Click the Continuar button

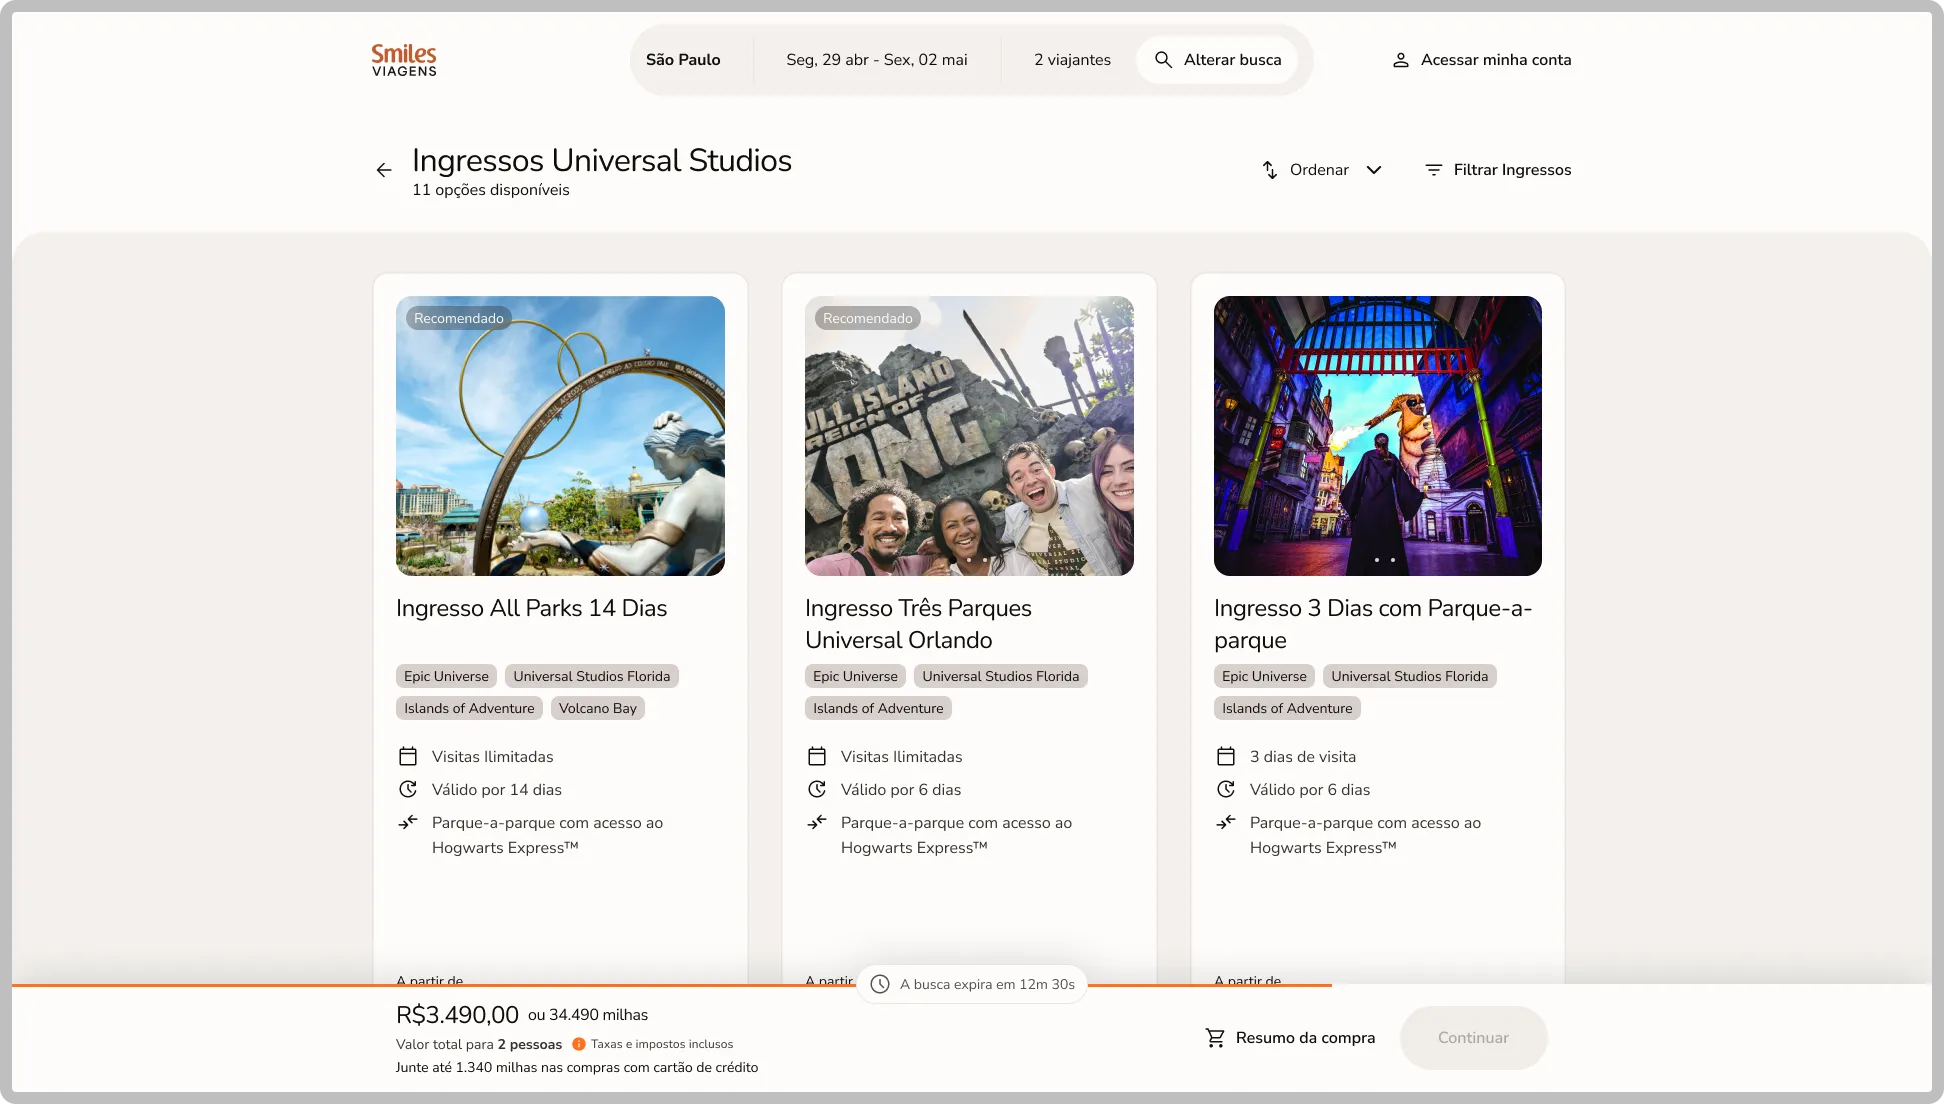point(1473,1038)
